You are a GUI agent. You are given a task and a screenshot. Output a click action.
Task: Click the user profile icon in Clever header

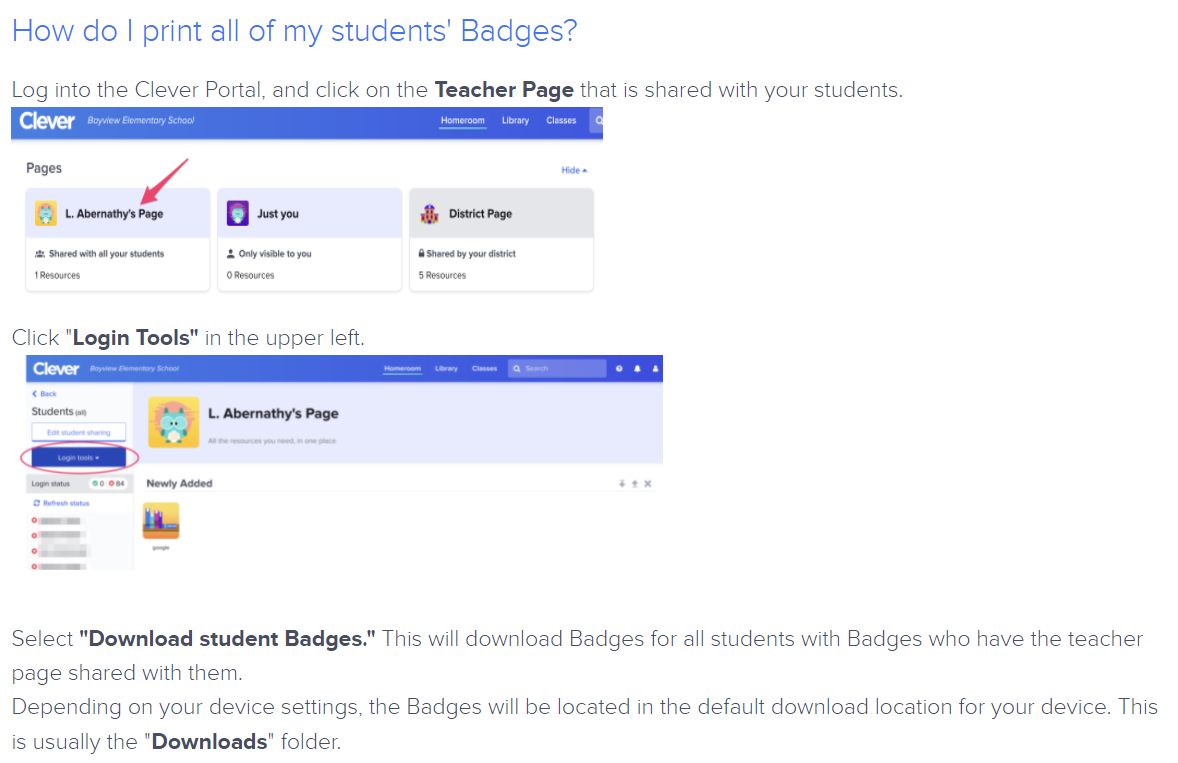pos(655,369)
